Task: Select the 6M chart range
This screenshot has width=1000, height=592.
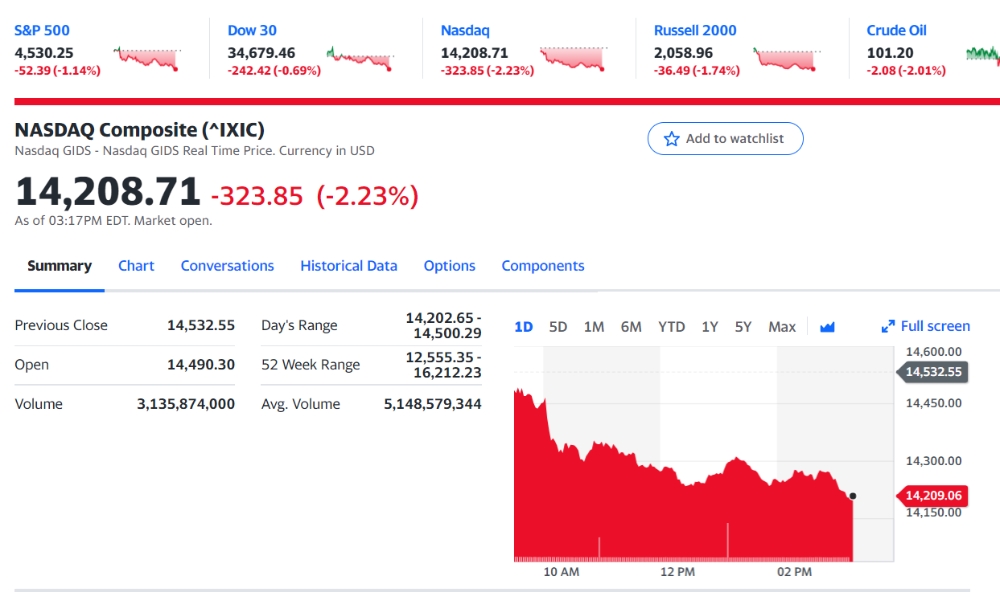Action: tap(631, 327)
